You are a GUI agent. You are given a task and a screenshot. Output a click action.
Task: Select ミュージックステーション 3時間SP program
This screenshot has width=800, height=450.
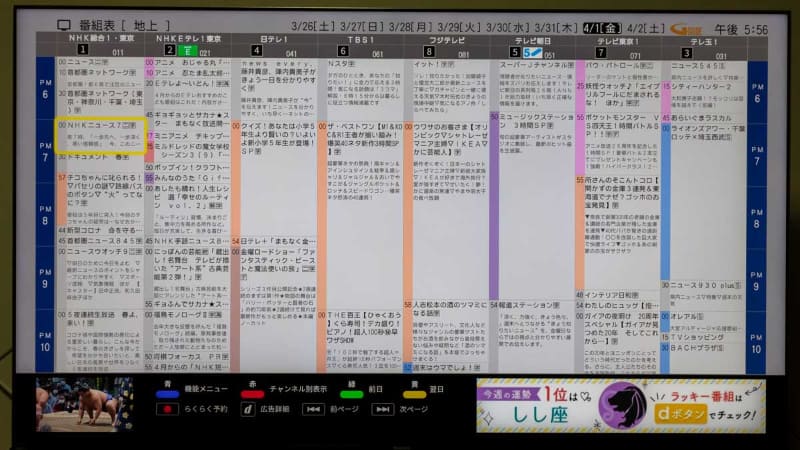tap(532, 206)
